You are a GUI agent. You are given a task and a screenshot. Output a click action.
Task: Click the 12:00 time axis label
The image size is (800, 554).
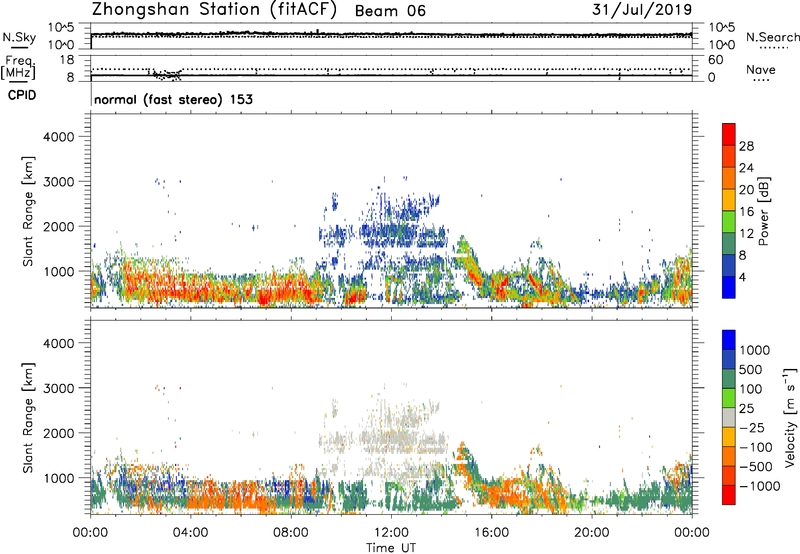391,533
